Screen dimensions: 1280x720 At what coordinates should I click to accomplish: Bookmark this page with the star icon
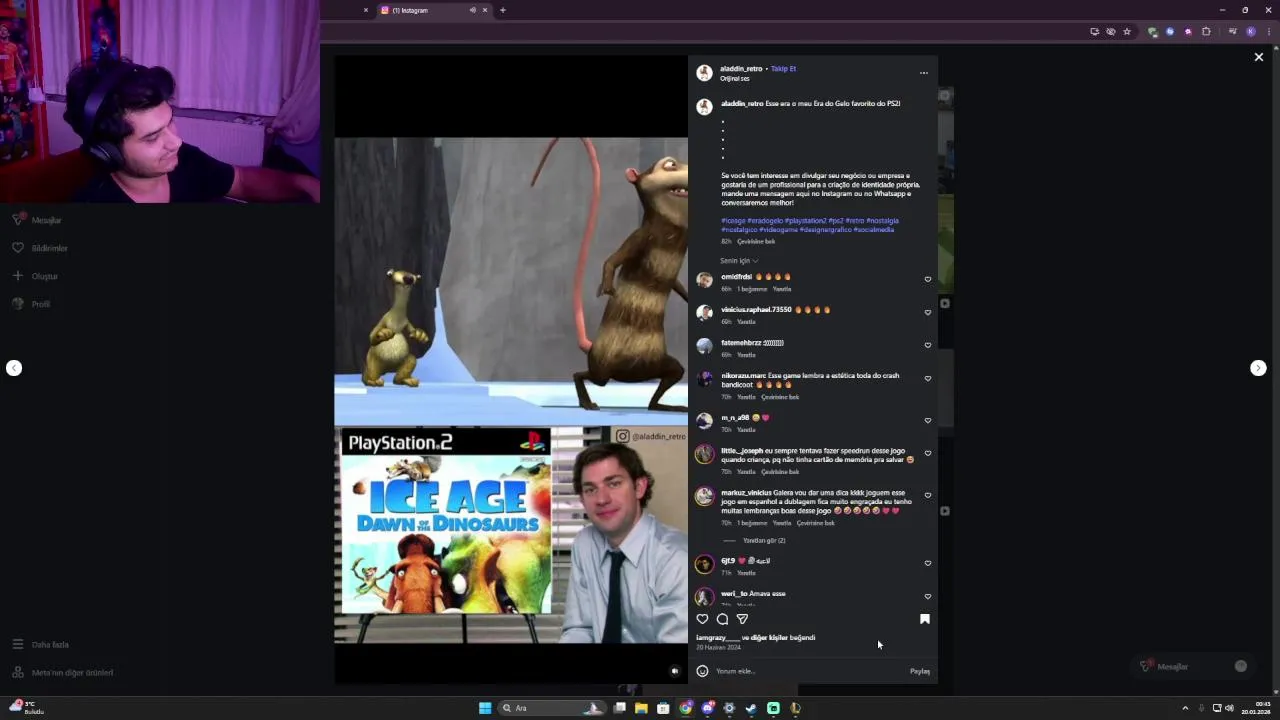coord(1127,32)
